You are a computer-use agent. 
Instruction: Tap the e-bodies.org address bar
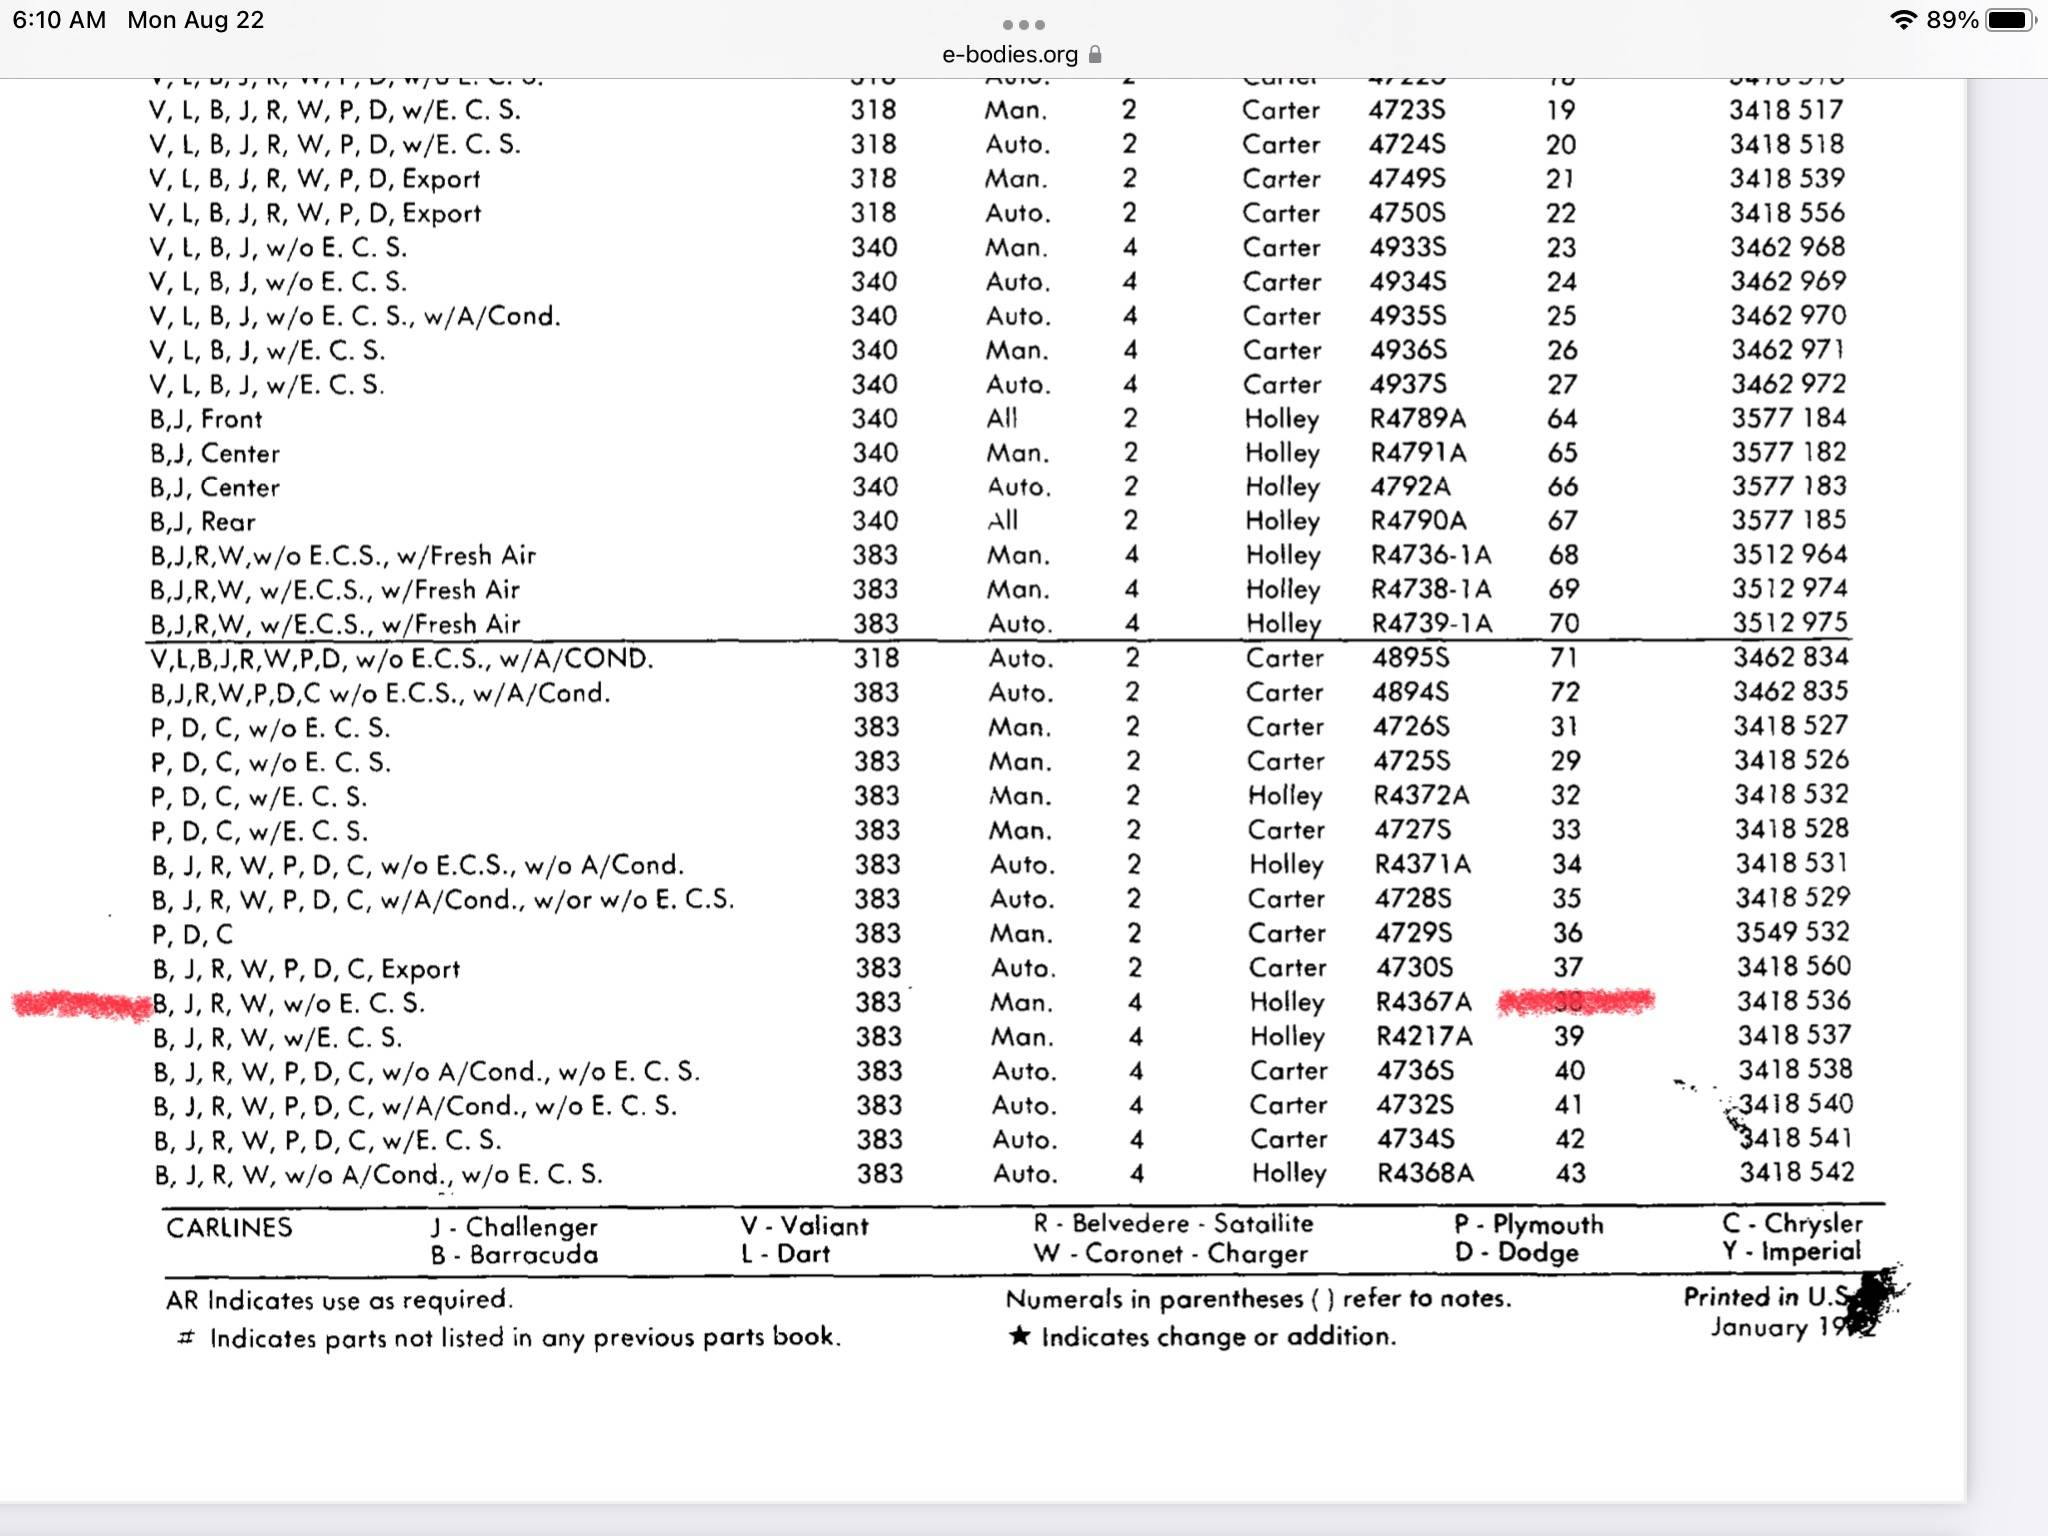tap(1010, 54)
